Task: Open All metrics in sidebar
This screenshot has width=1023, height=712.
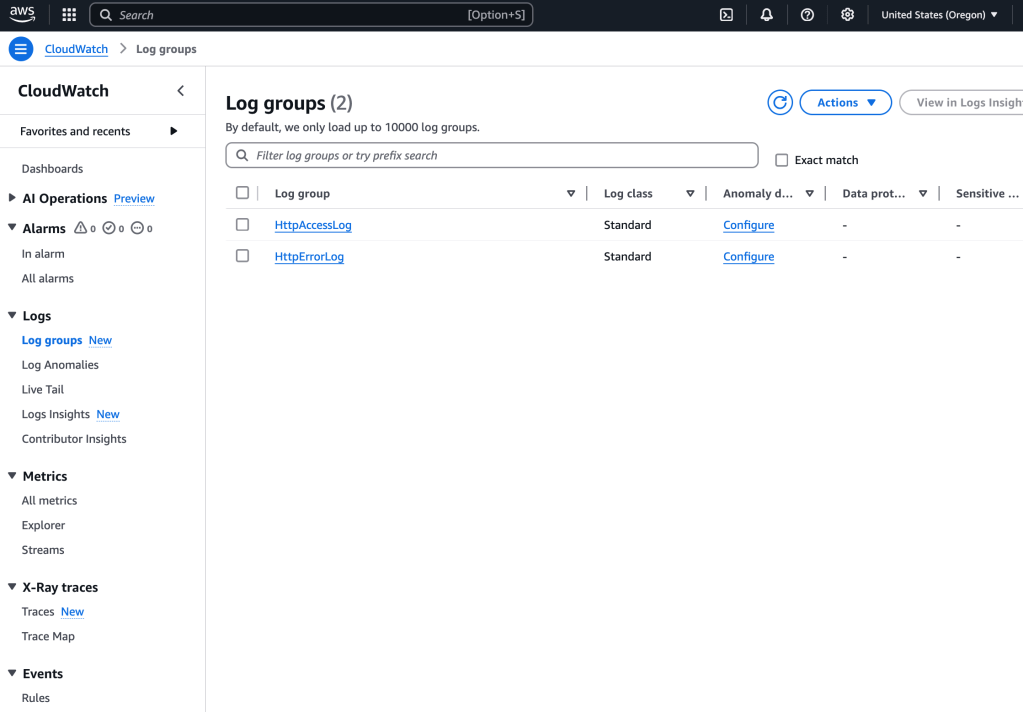Action: click(x=49, y=500)
